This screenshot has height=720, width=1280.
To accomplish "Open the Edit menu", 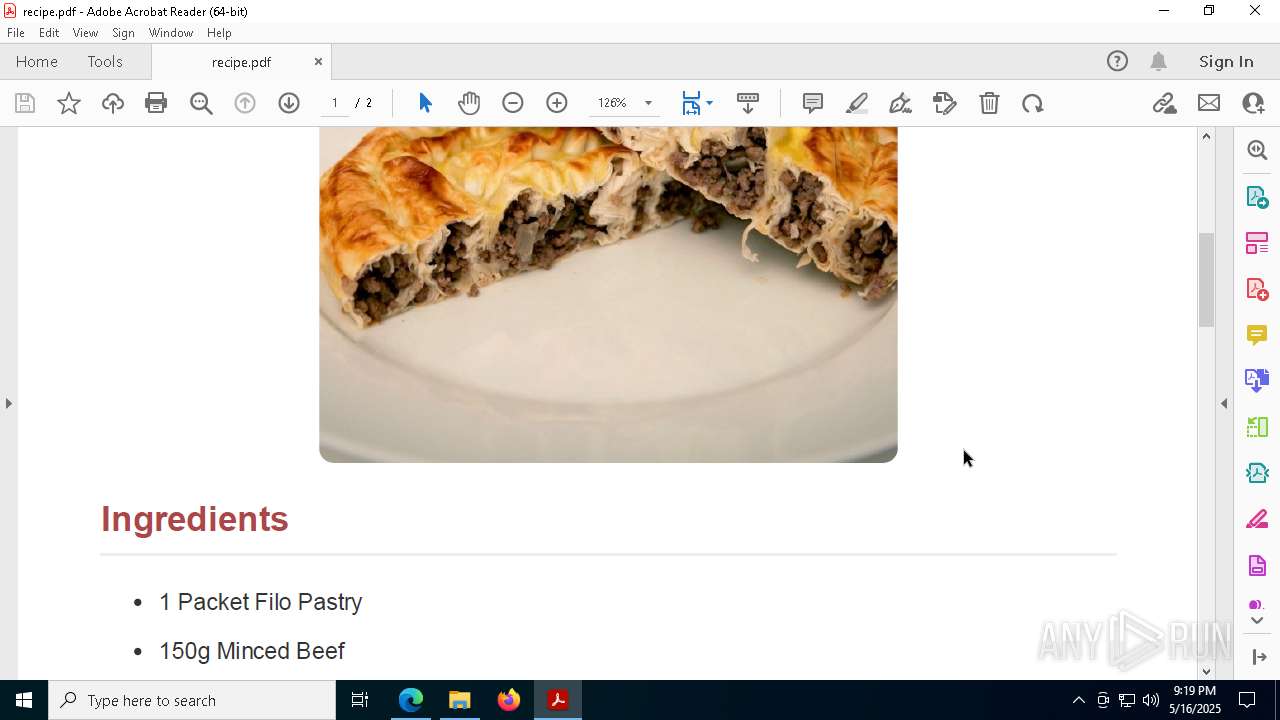I will pyautogui.click(x=49, y=33).
